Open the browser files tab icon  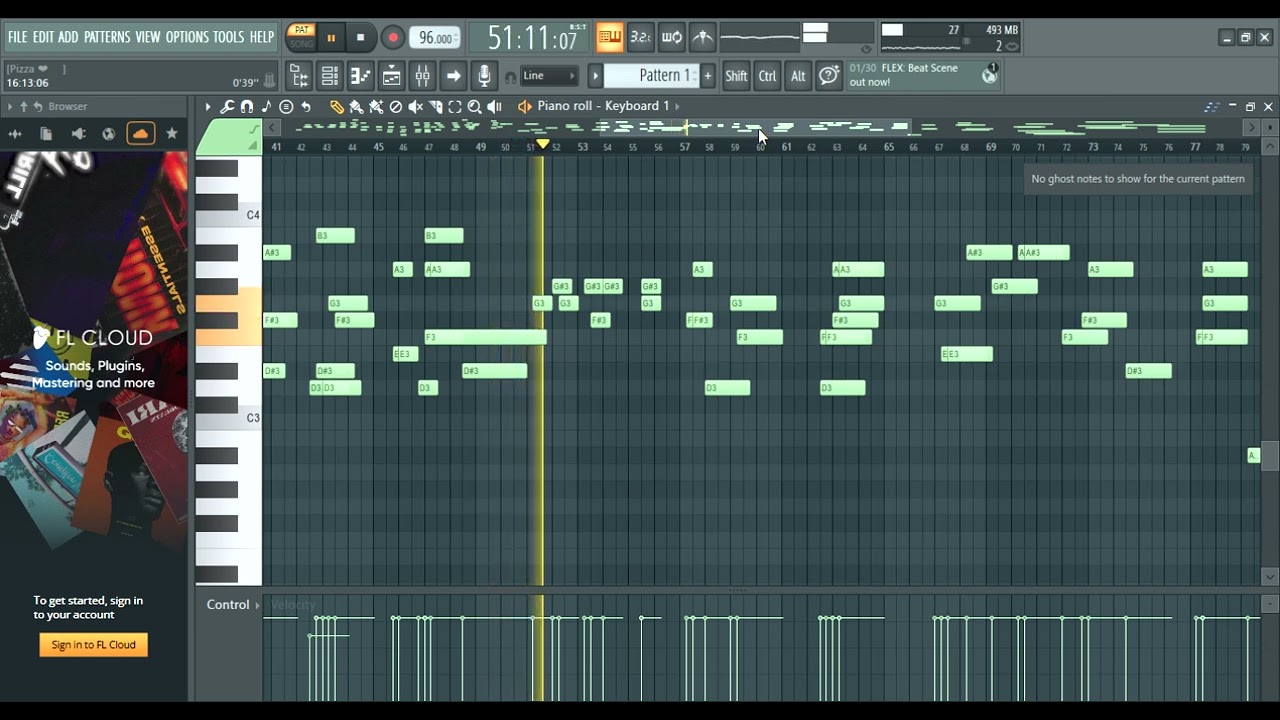(x=46, y=133)
